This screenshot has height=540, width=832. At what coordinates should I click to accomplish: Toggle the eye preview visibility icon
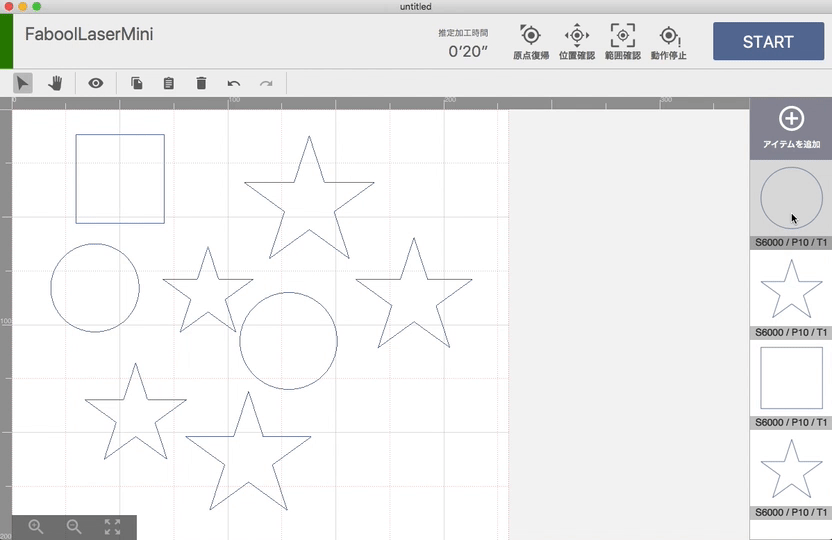click(96, 83)
